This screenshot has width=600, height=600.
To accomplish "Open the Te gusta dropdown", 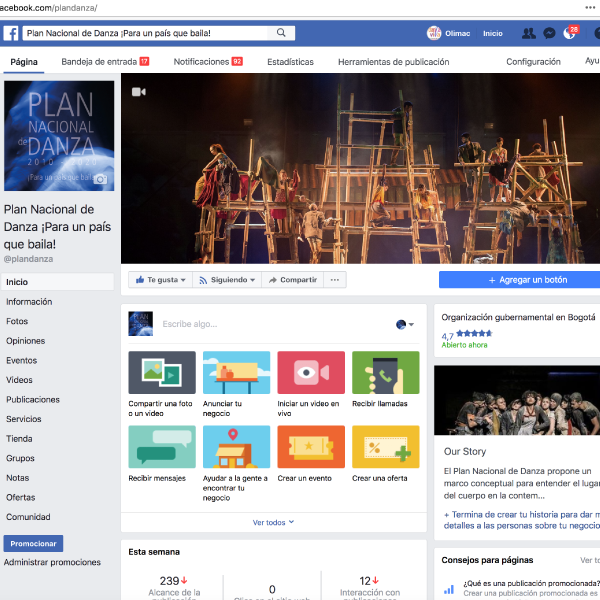I will pyautogui.click(x=160, y=280).
